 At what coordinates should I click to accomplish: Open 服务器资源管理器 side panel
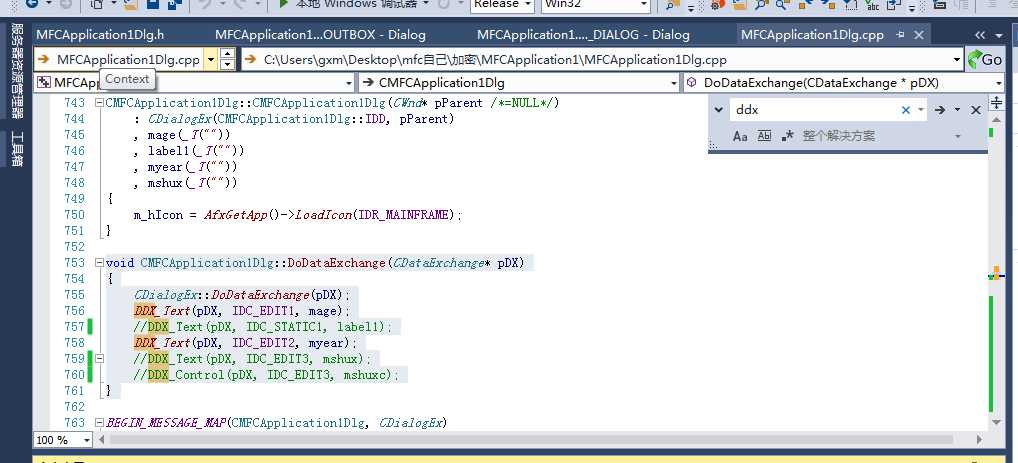tap(17, 71)
